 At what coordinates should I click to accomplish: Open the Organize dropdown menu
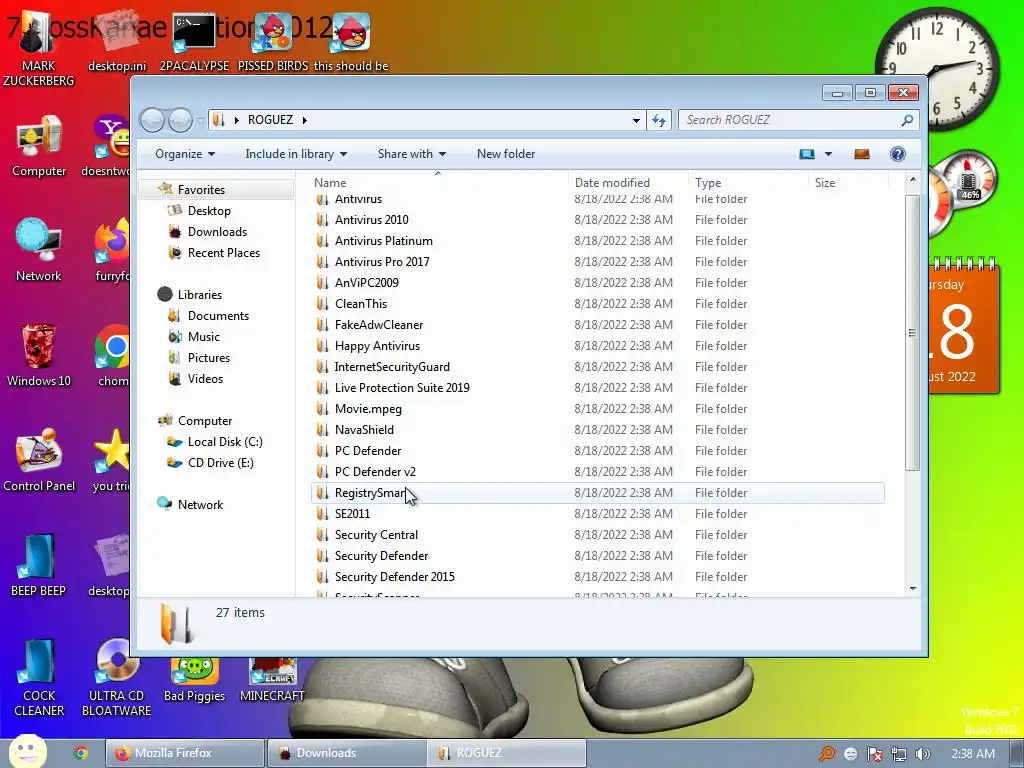185,154
